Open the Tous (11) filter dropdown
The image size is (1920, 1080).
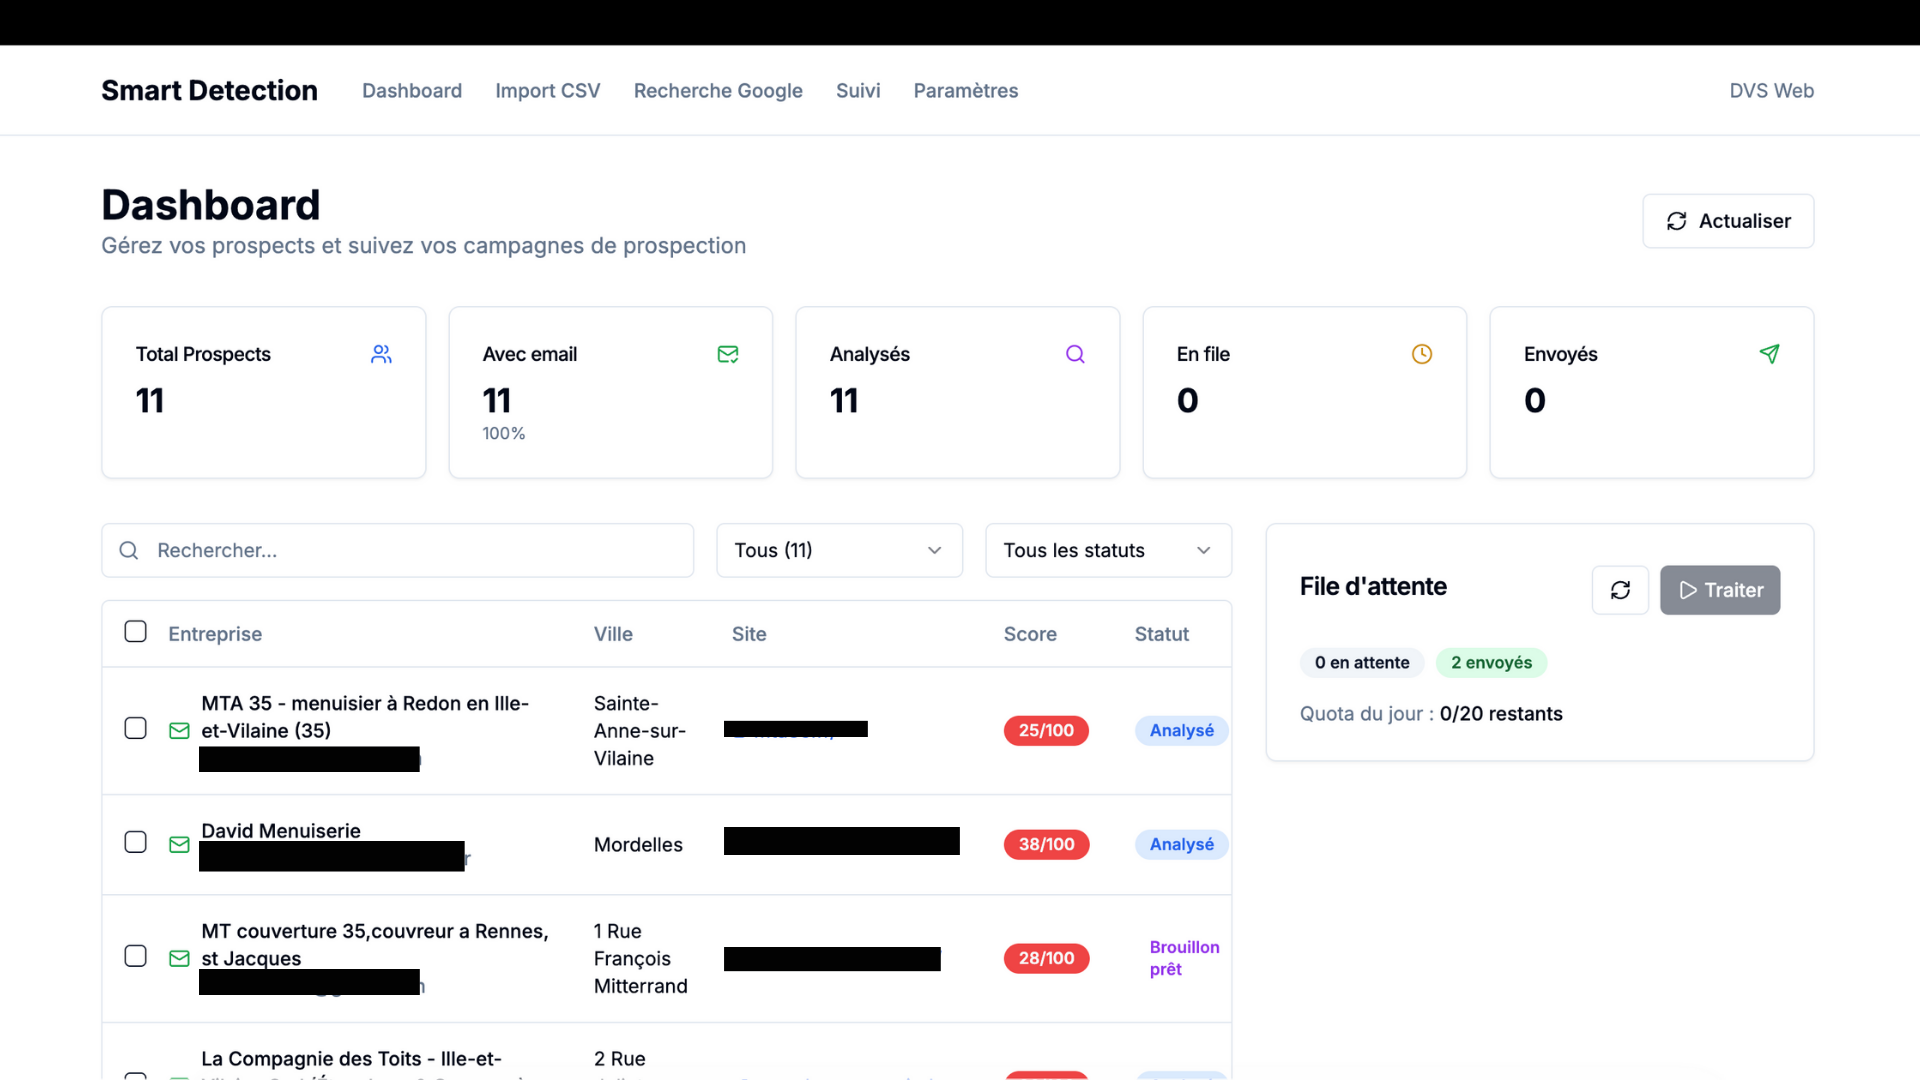tap(838, 550)
